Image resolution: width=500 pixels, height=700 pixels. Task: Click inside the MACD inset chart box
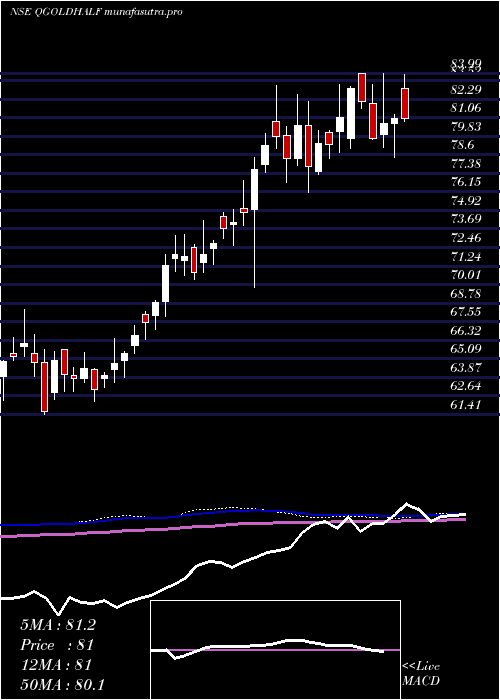(x=275, y=650)
